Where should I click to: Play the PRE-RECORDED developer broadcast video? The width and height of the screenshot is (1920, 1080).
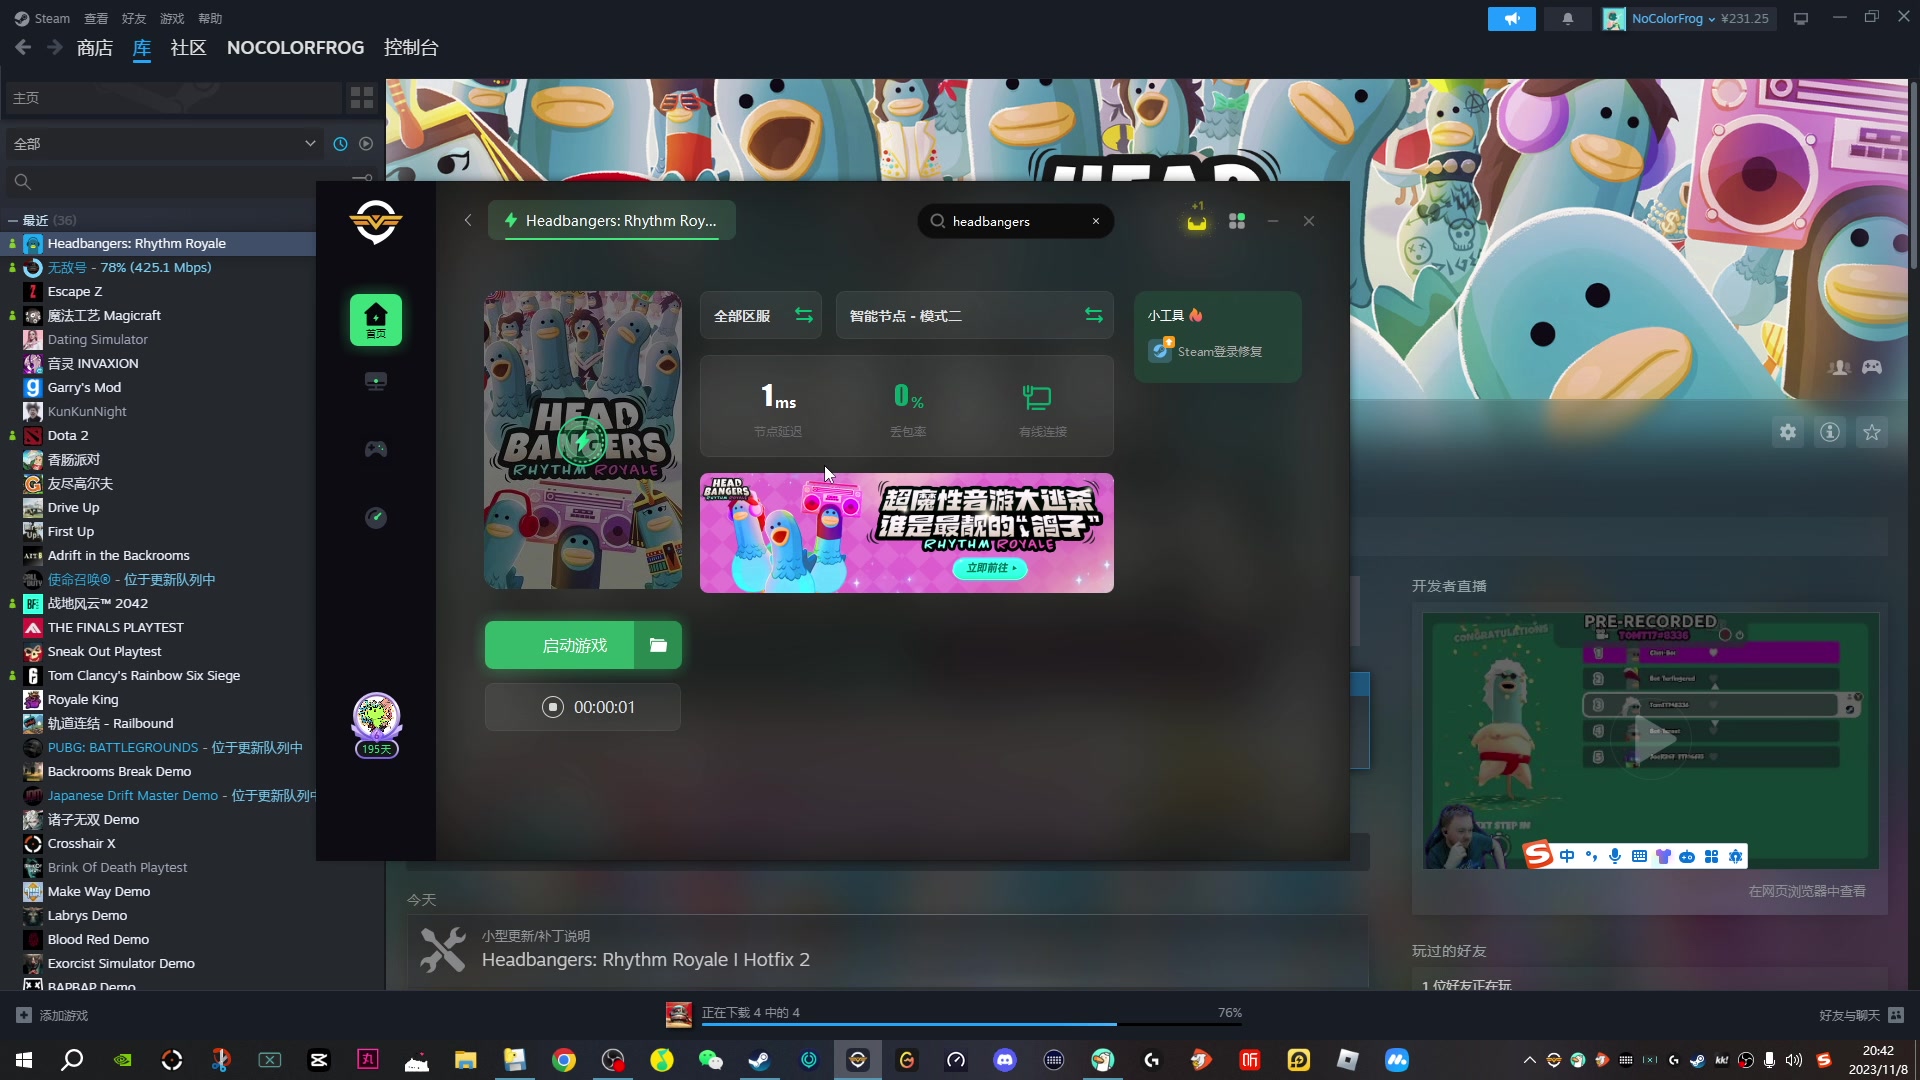point(1650,740)
